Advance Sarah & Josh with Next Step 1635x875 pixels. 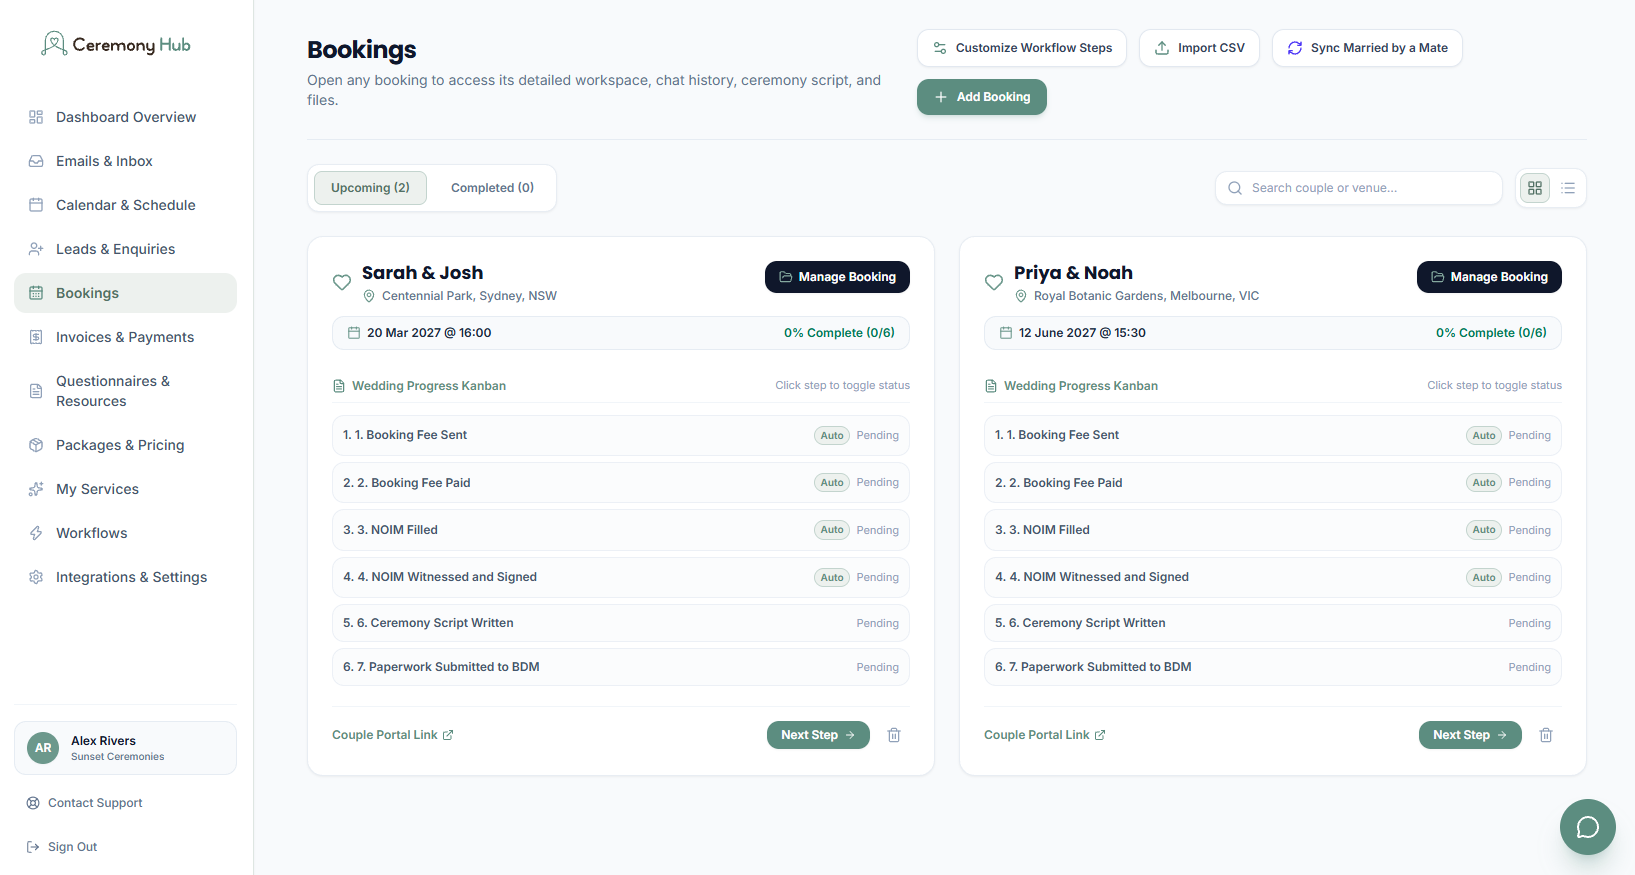click(x=818, y=735)
